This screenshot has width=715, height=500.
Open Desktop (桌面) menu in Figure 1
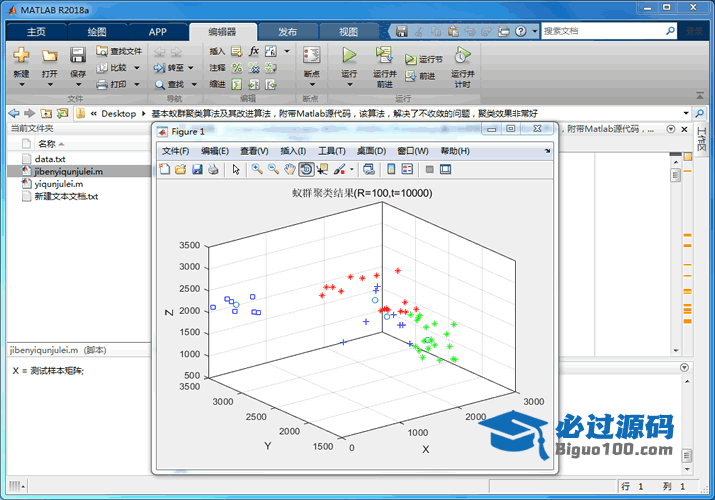tap(371, 151)
